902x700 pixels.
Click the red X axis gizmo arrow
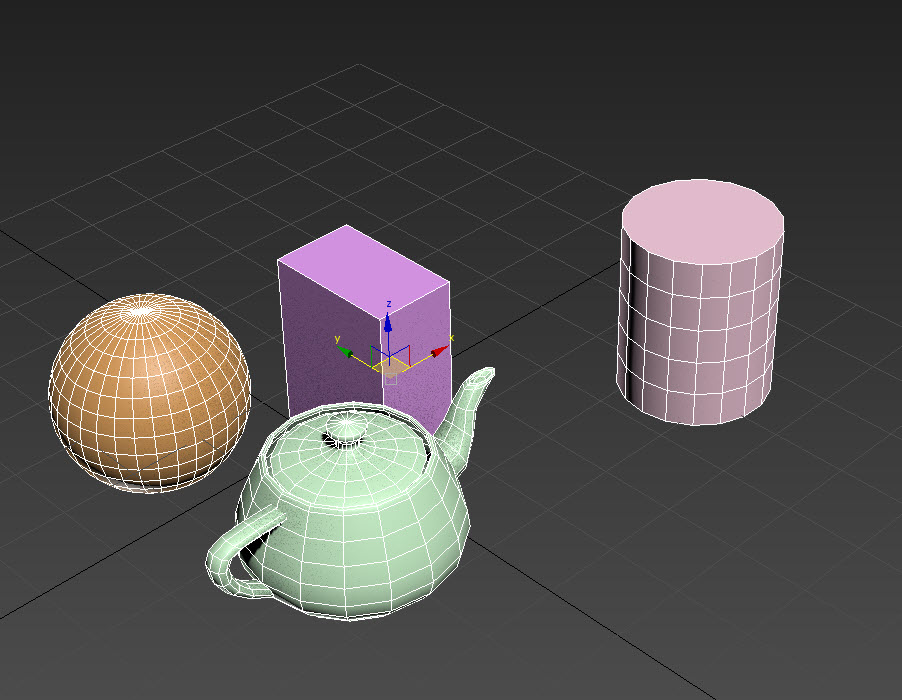439,351
